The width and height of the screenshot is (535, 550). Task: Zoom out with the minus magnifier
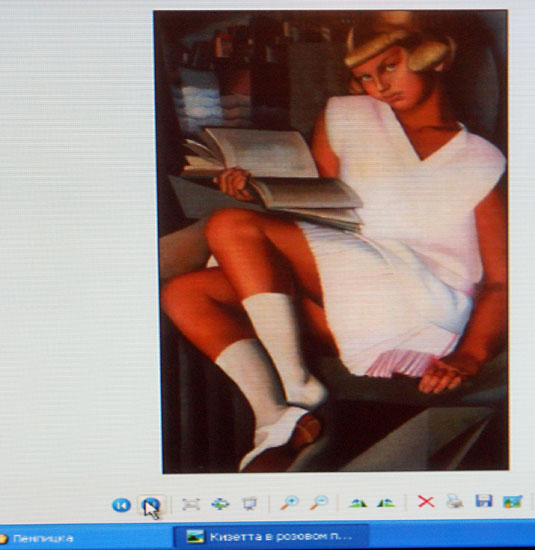point(319,502)
